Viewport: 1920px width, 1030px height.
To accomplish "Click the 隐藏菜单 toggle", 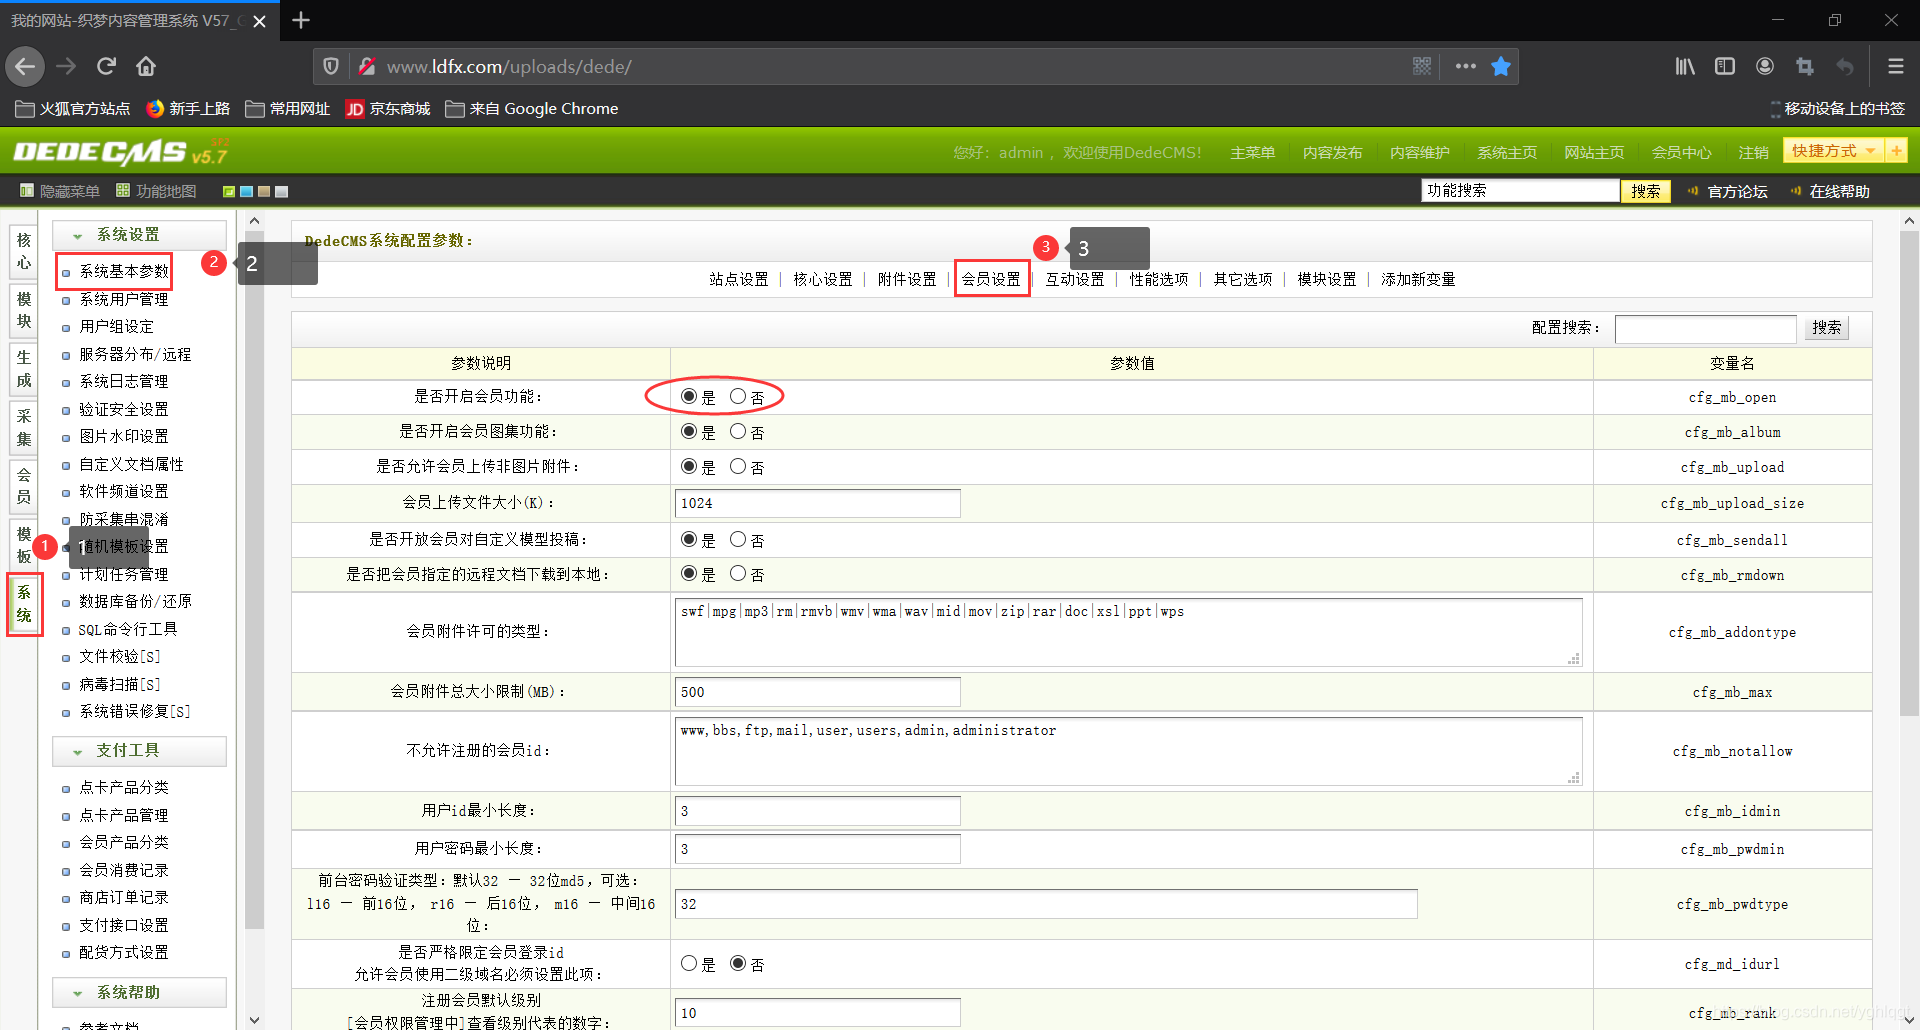I will [60, 191].
